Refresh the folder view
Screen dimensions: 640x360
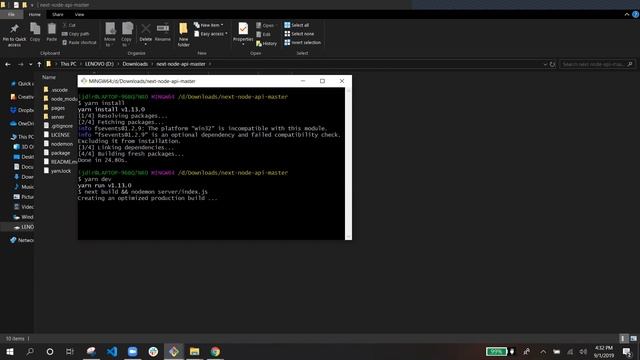[552, 64]
